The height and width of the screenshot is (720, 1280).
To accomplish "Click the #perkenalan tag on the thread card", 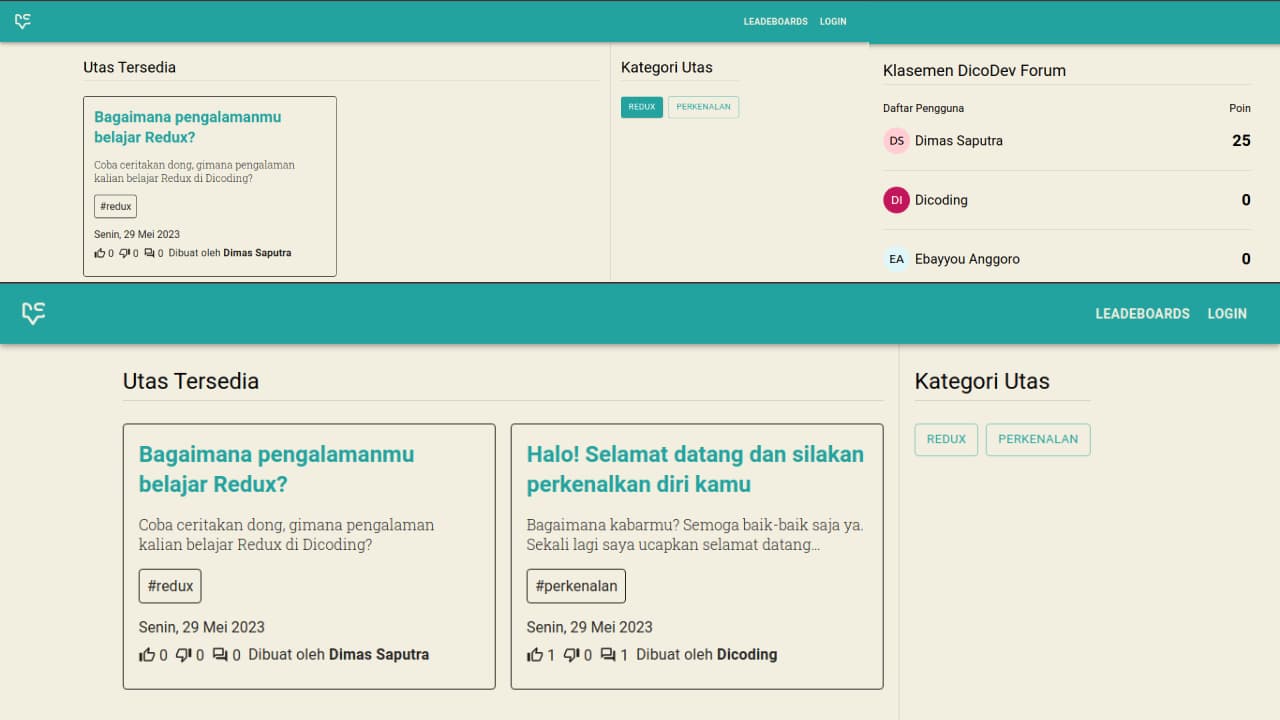I will (x=576, y=586).
